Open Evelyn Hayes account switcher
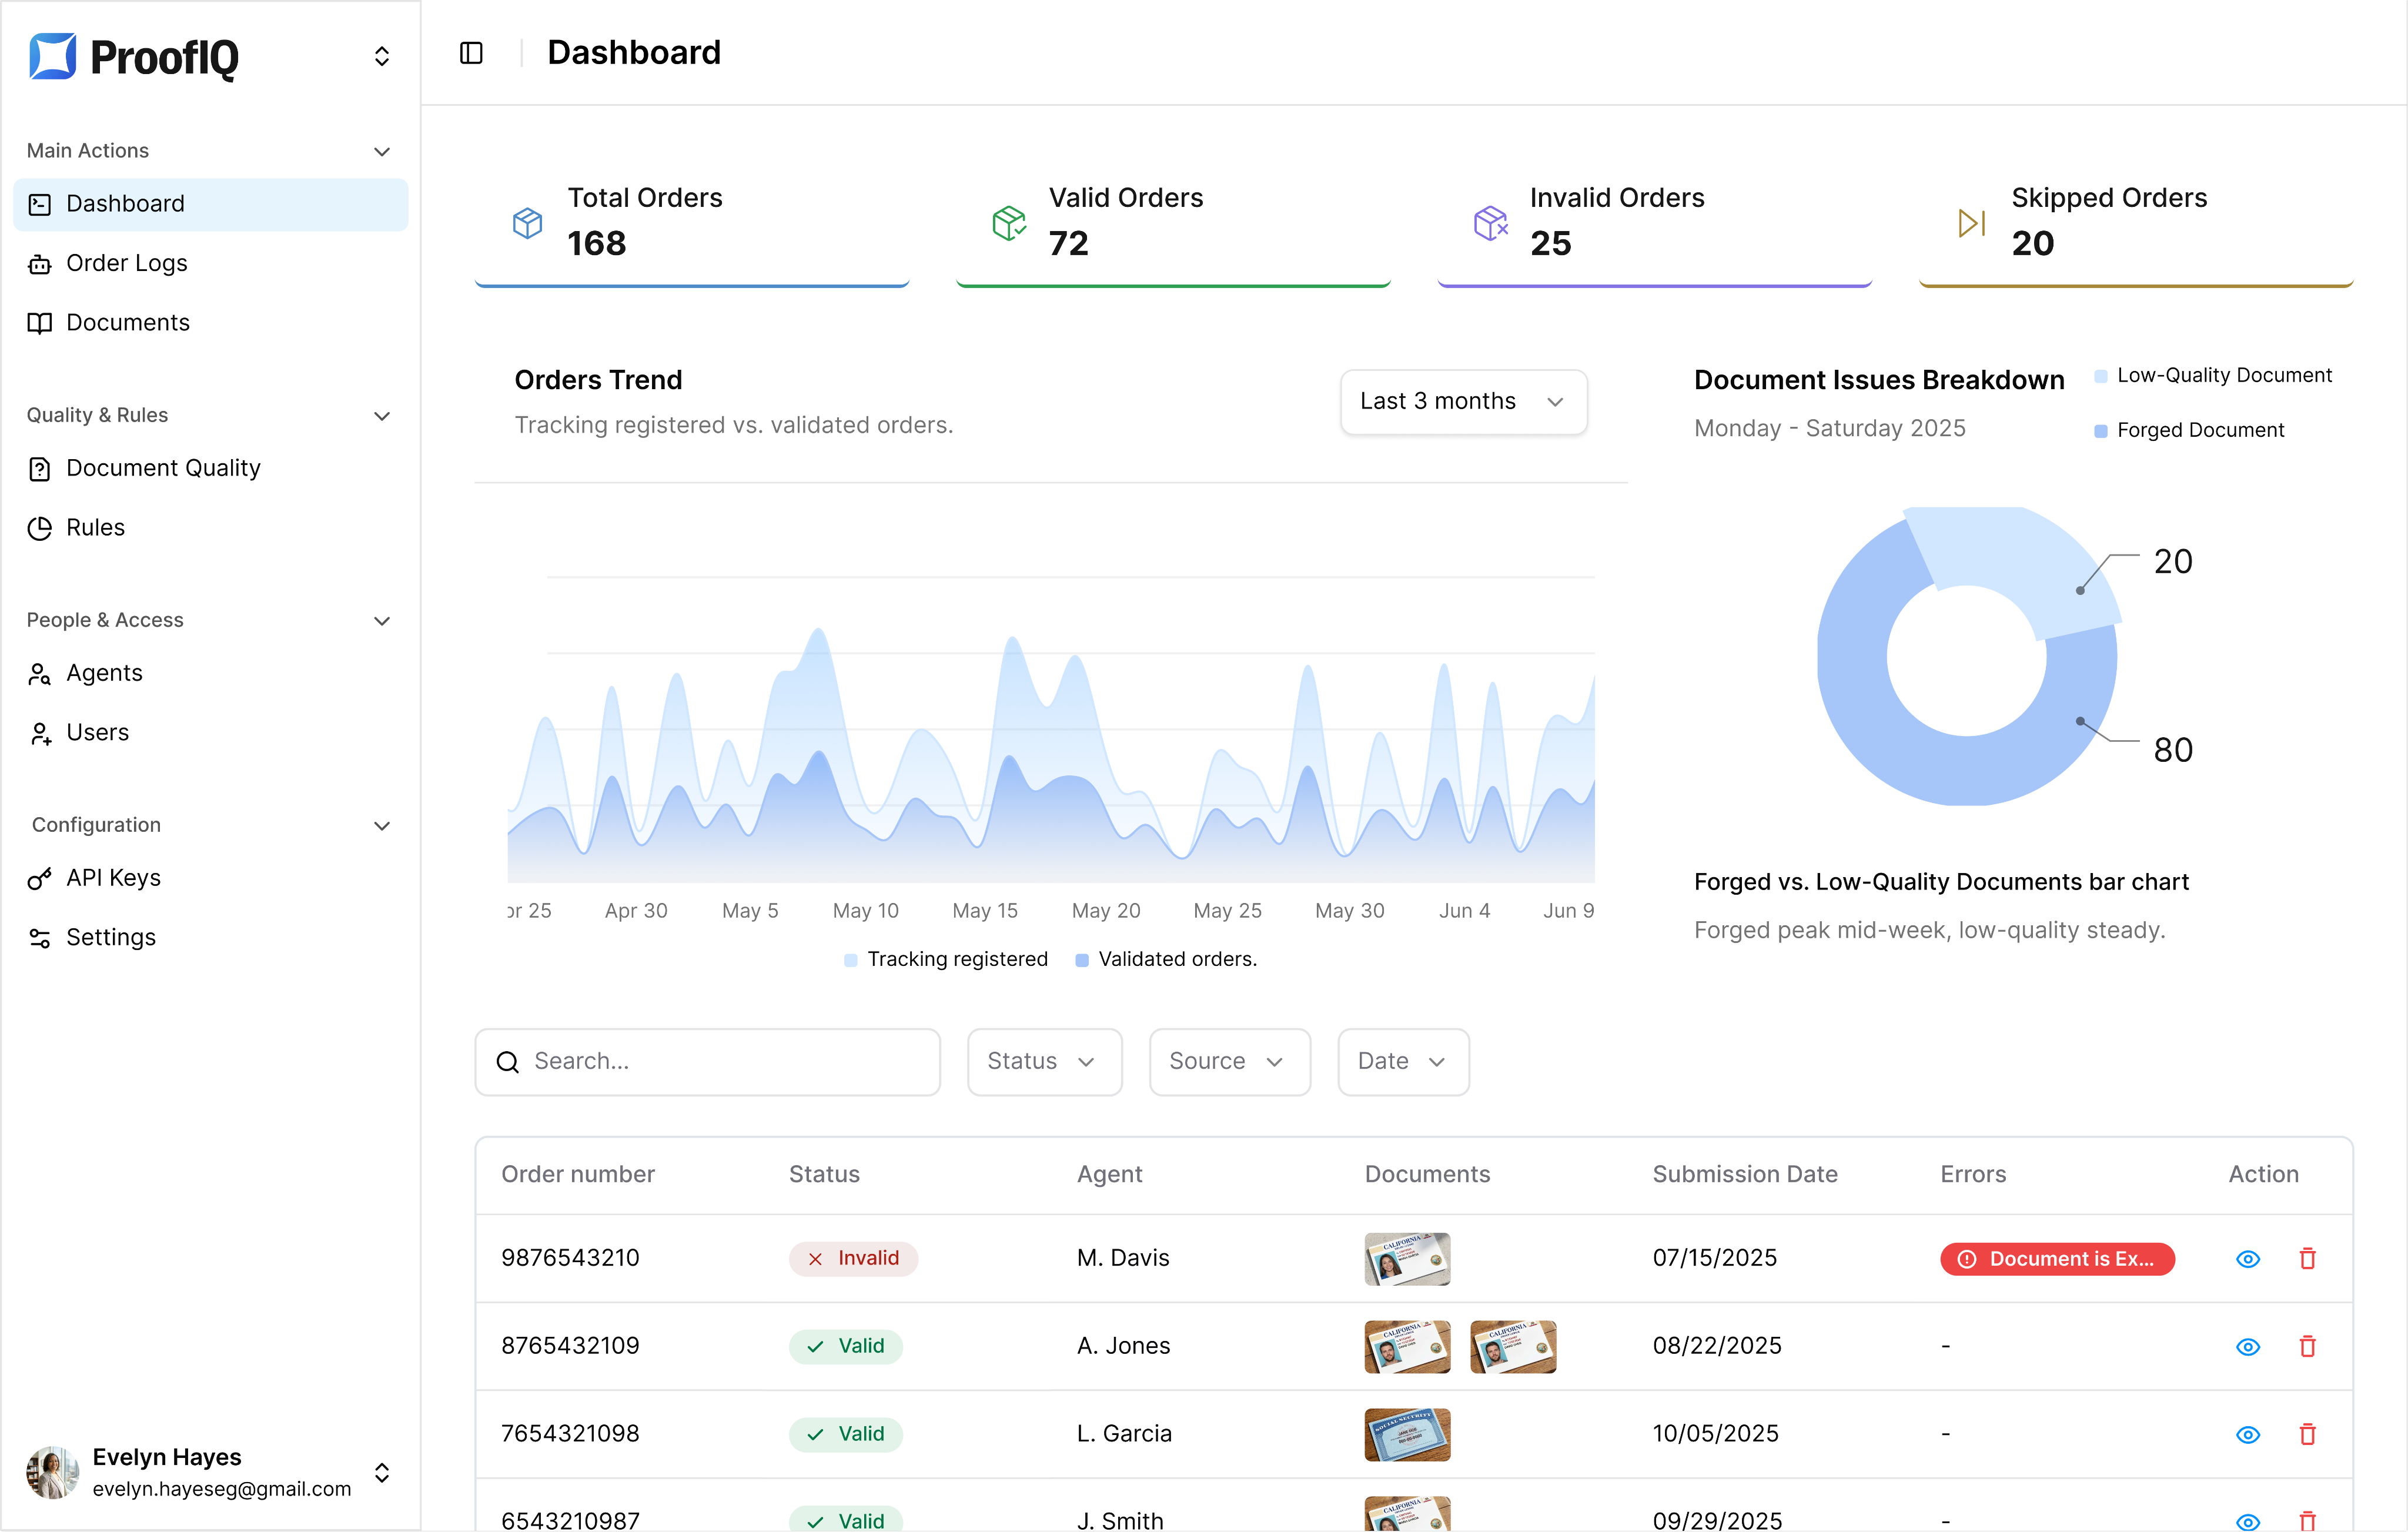 point(381,1472)
